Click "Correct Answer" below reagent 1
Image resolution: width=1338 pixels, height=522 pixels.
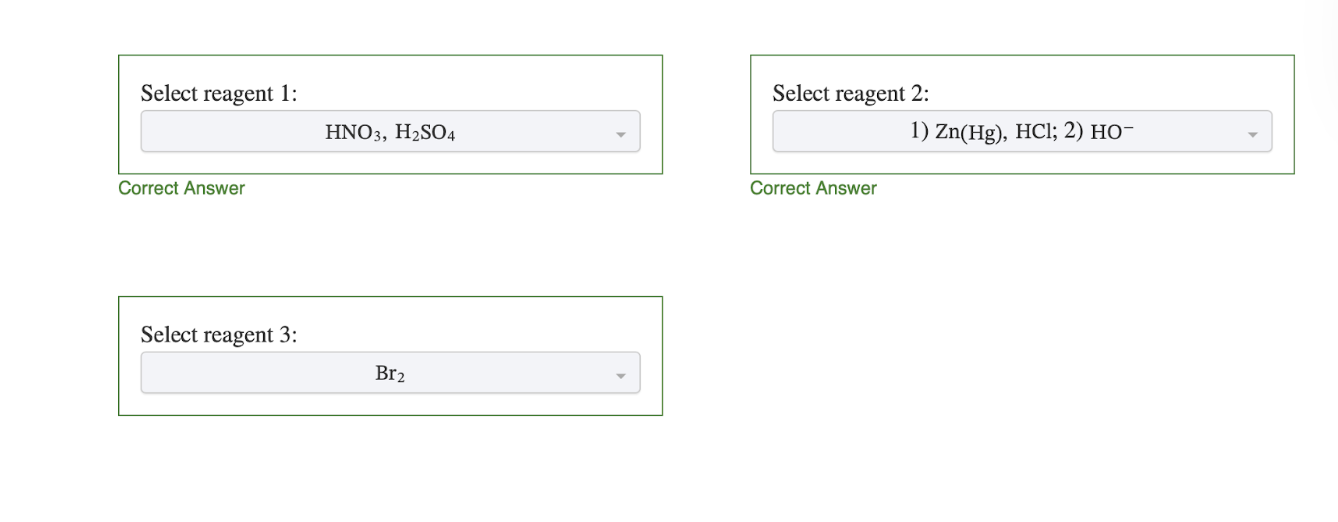coord(181,188)
